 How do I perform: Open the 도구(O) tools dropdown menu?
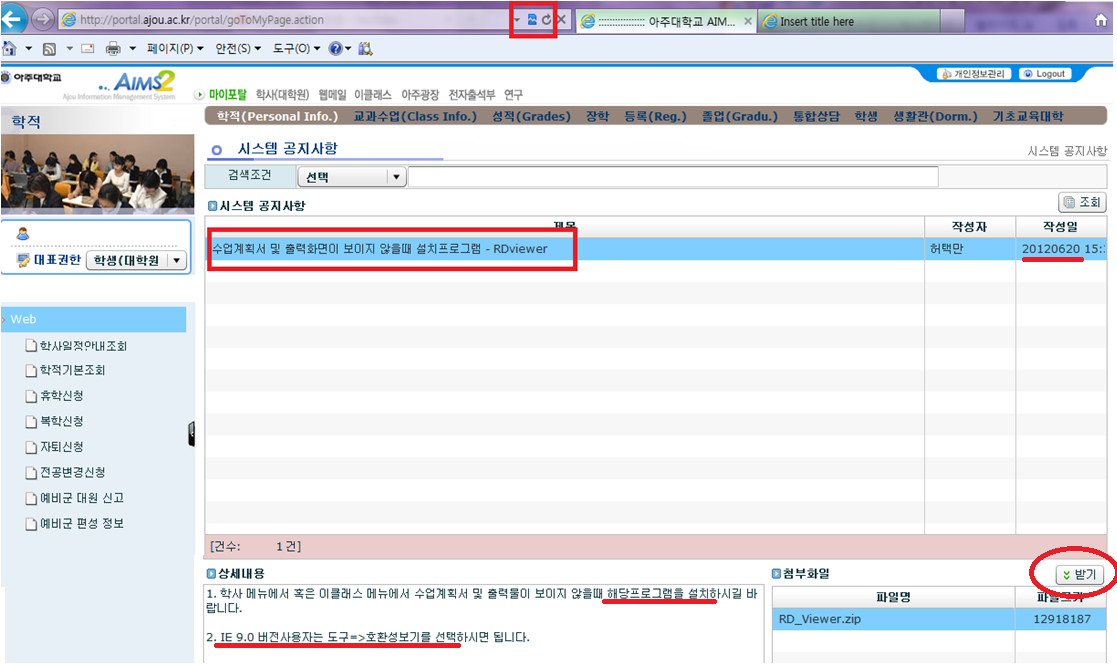point(297,48)
